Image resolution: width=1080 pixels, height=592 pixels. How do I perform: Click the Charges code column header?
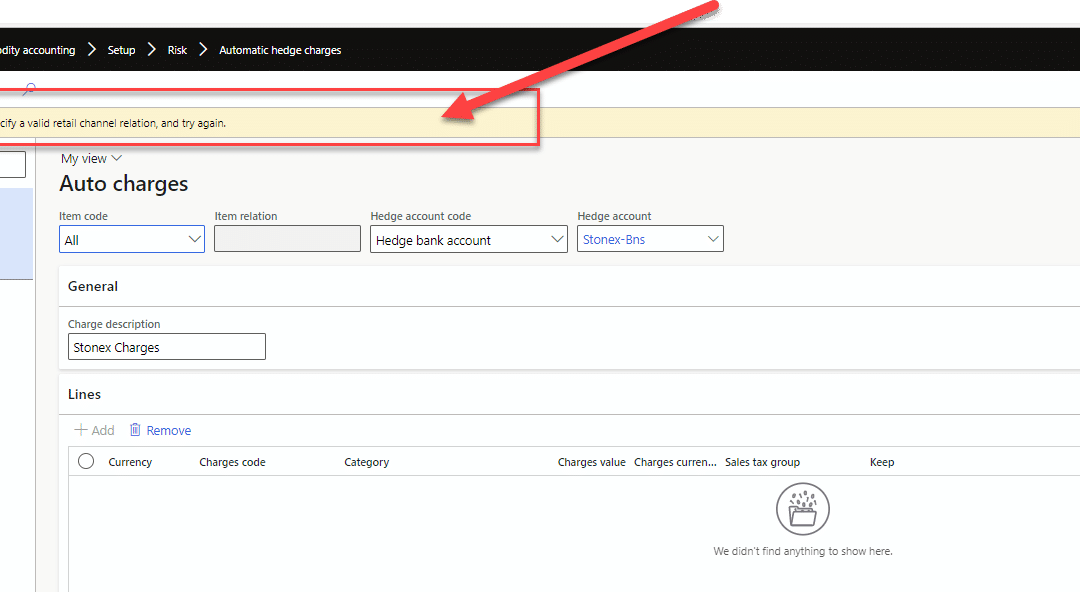pyautogui.click(x=232, y=462)
